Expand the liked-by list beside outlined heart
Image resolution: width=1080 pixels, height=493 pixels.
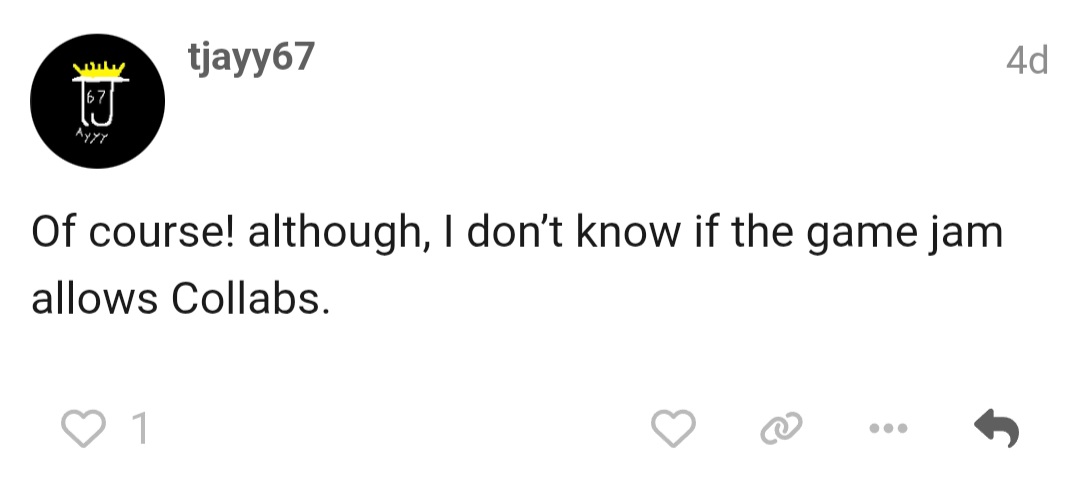click(x=140, y=430)
